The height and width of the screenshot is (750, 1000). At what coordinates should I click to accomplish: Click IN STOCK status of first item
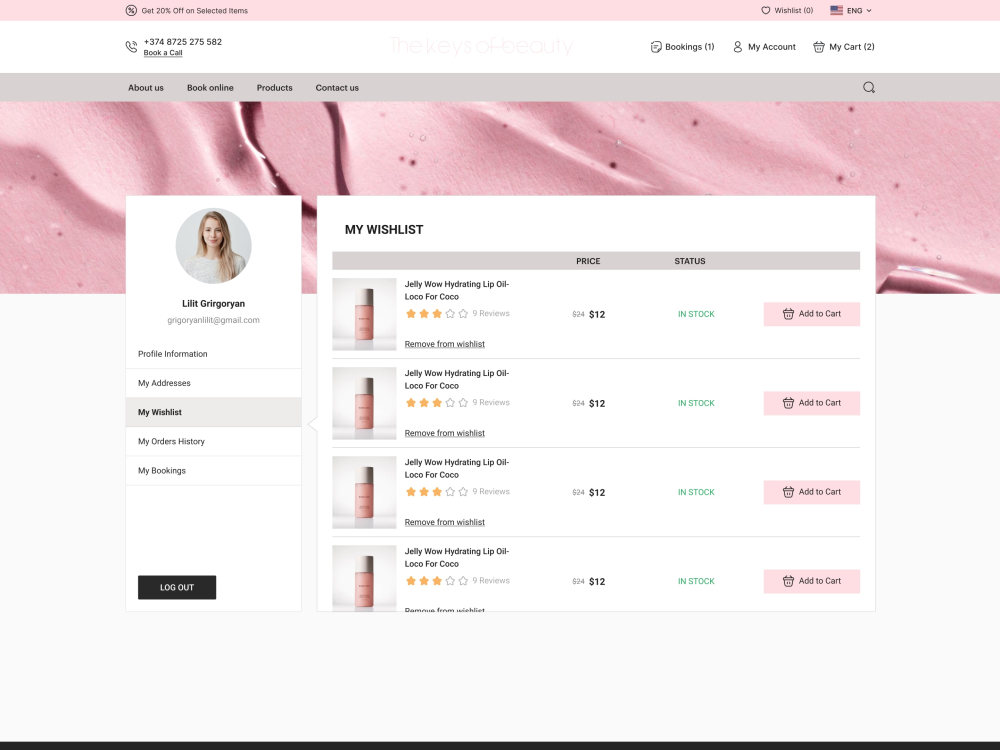(x=696, y=314)
